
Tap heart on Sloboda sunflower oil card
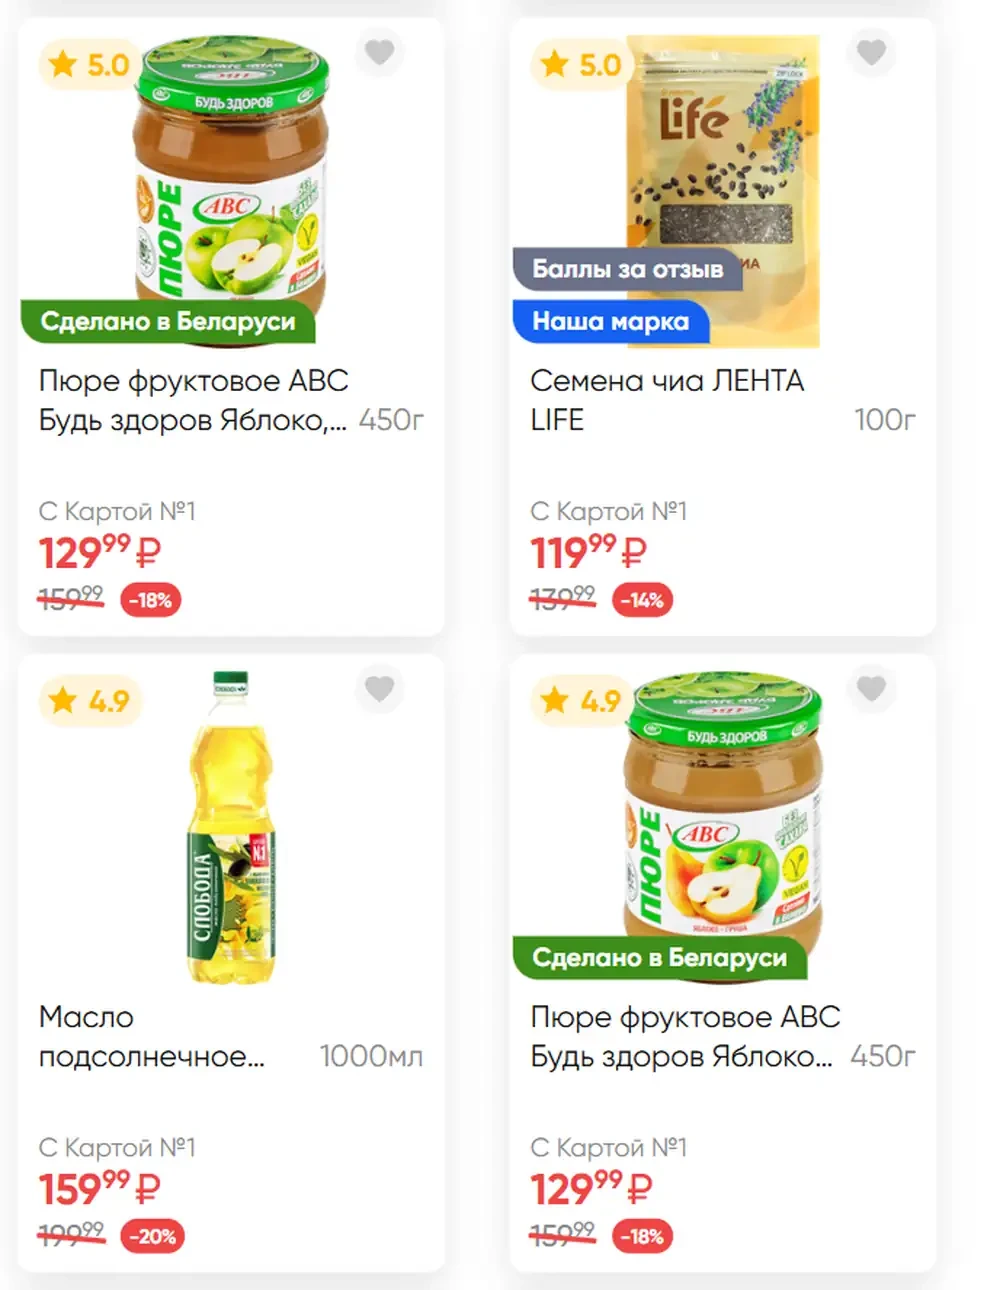(x=379, y=689)
